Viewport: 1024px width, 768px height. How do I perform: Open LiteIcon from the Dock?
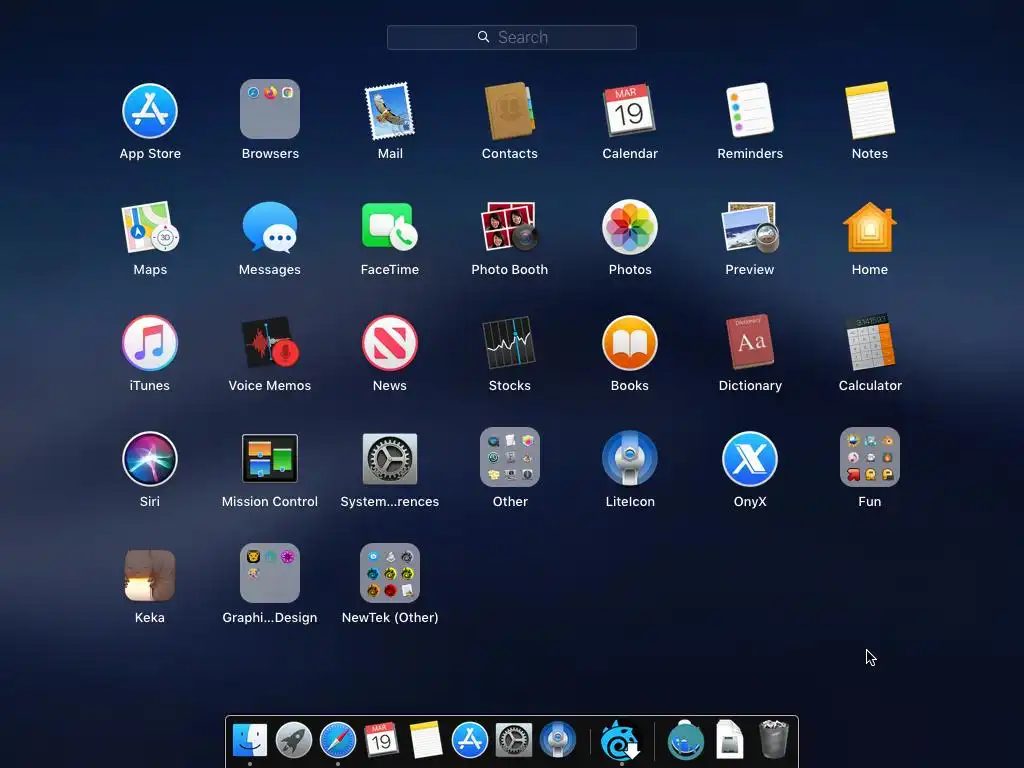(557, 741)
